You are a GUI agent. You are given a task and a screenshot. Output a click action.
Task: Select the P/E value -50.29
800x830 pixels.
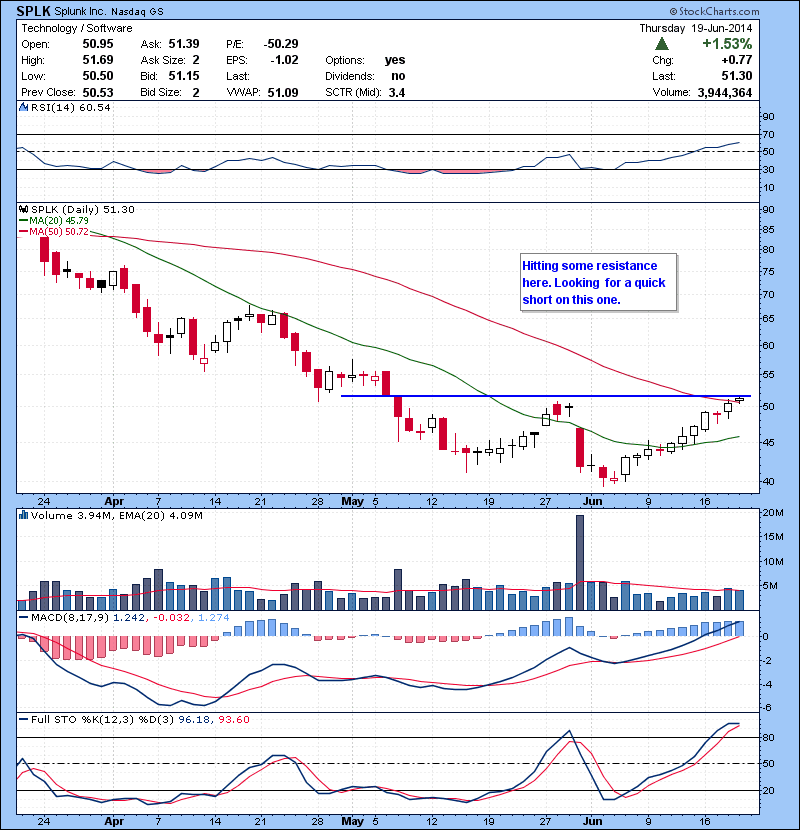(281, 44)
